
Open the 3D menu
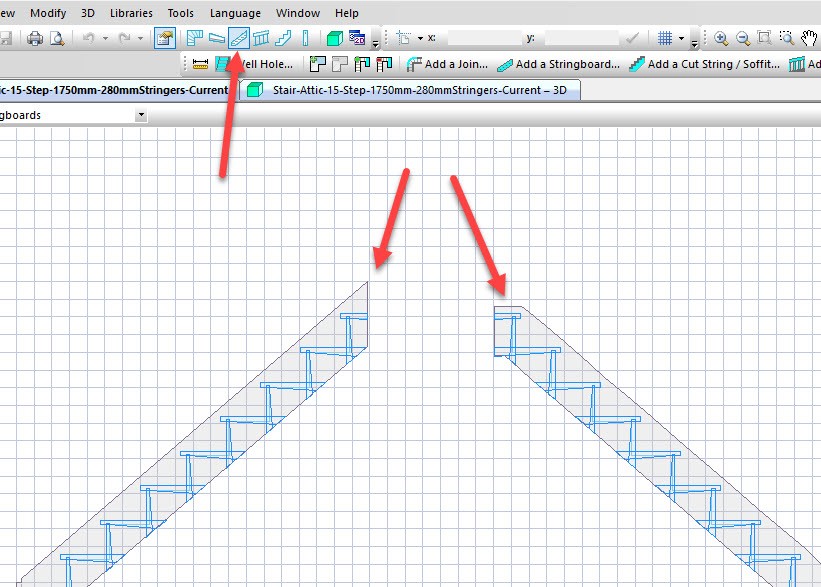(88, 13)
